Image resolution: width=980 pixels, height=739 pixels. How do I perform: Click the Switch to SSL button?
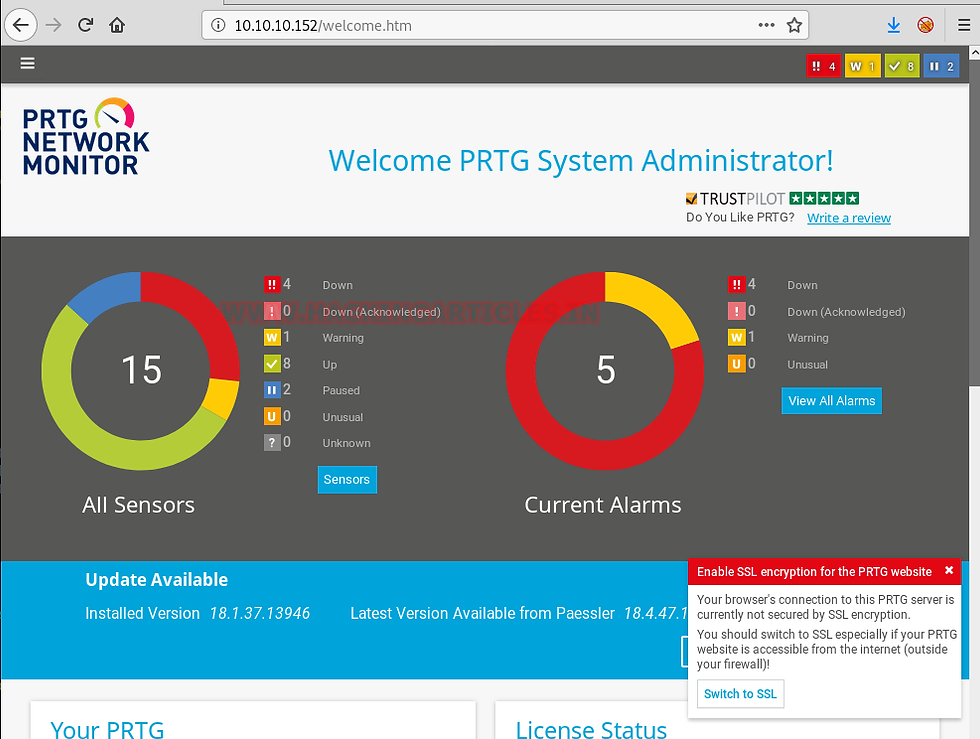tap(741, 694)
